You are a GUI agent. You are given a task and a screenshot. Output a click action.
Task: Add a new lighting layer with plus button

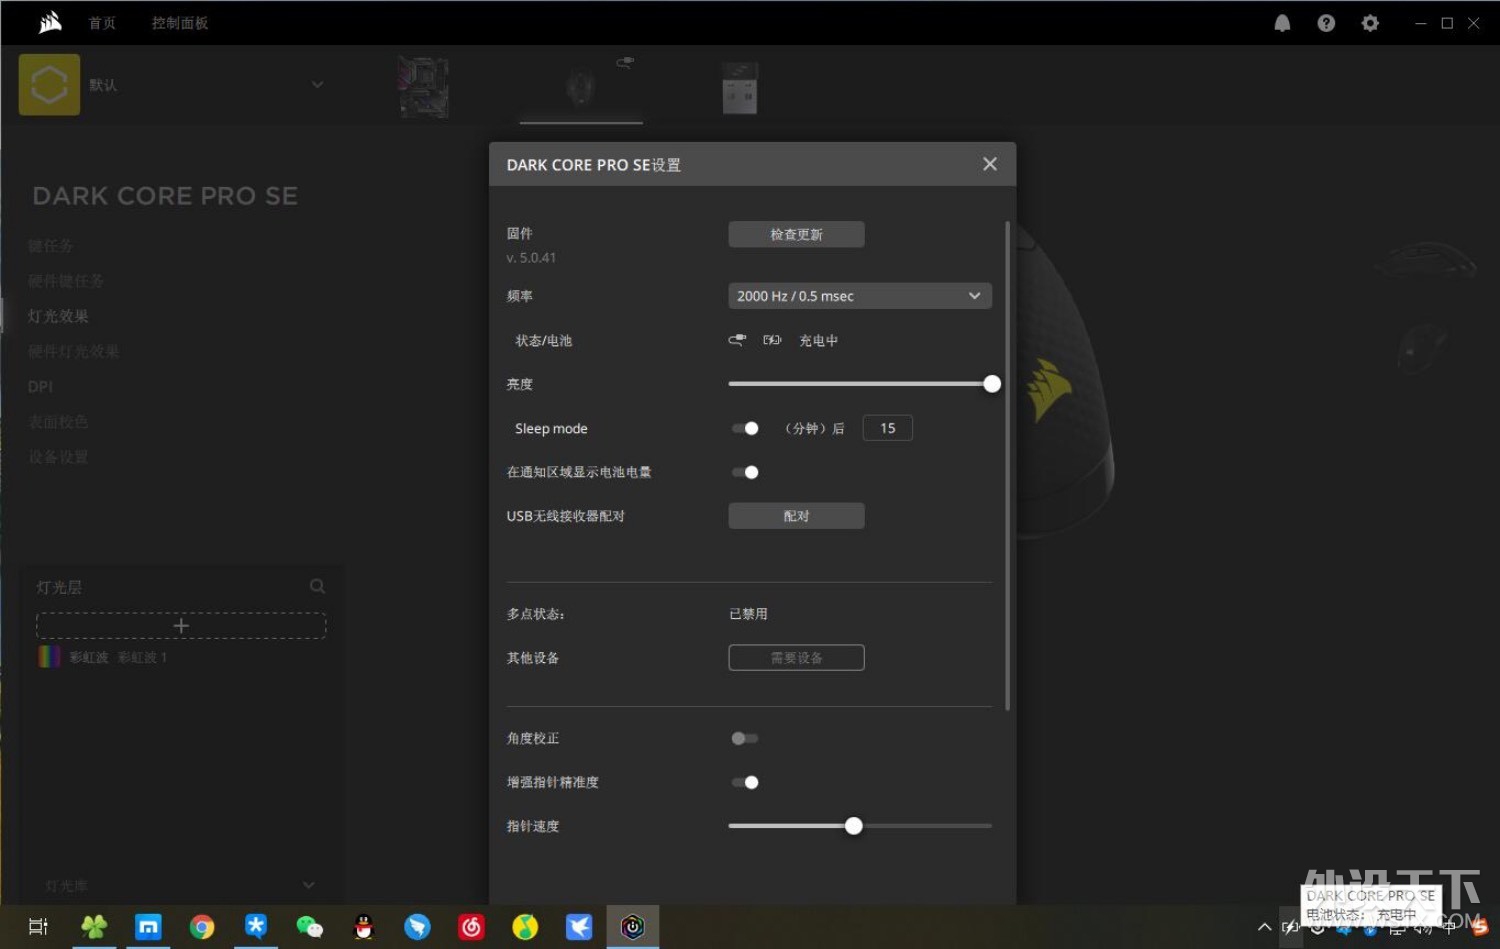click(x=181, y=626)
